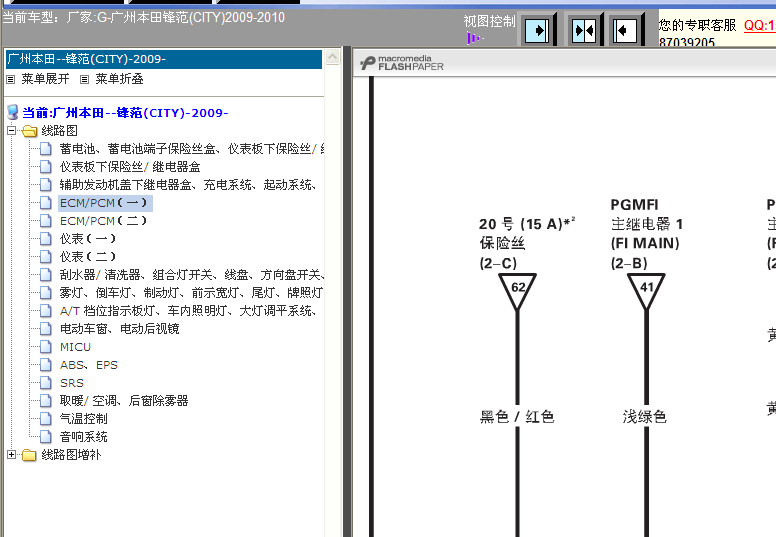
Task: Click the Macromedia FlashPaper logo
Action: [402, 63]
